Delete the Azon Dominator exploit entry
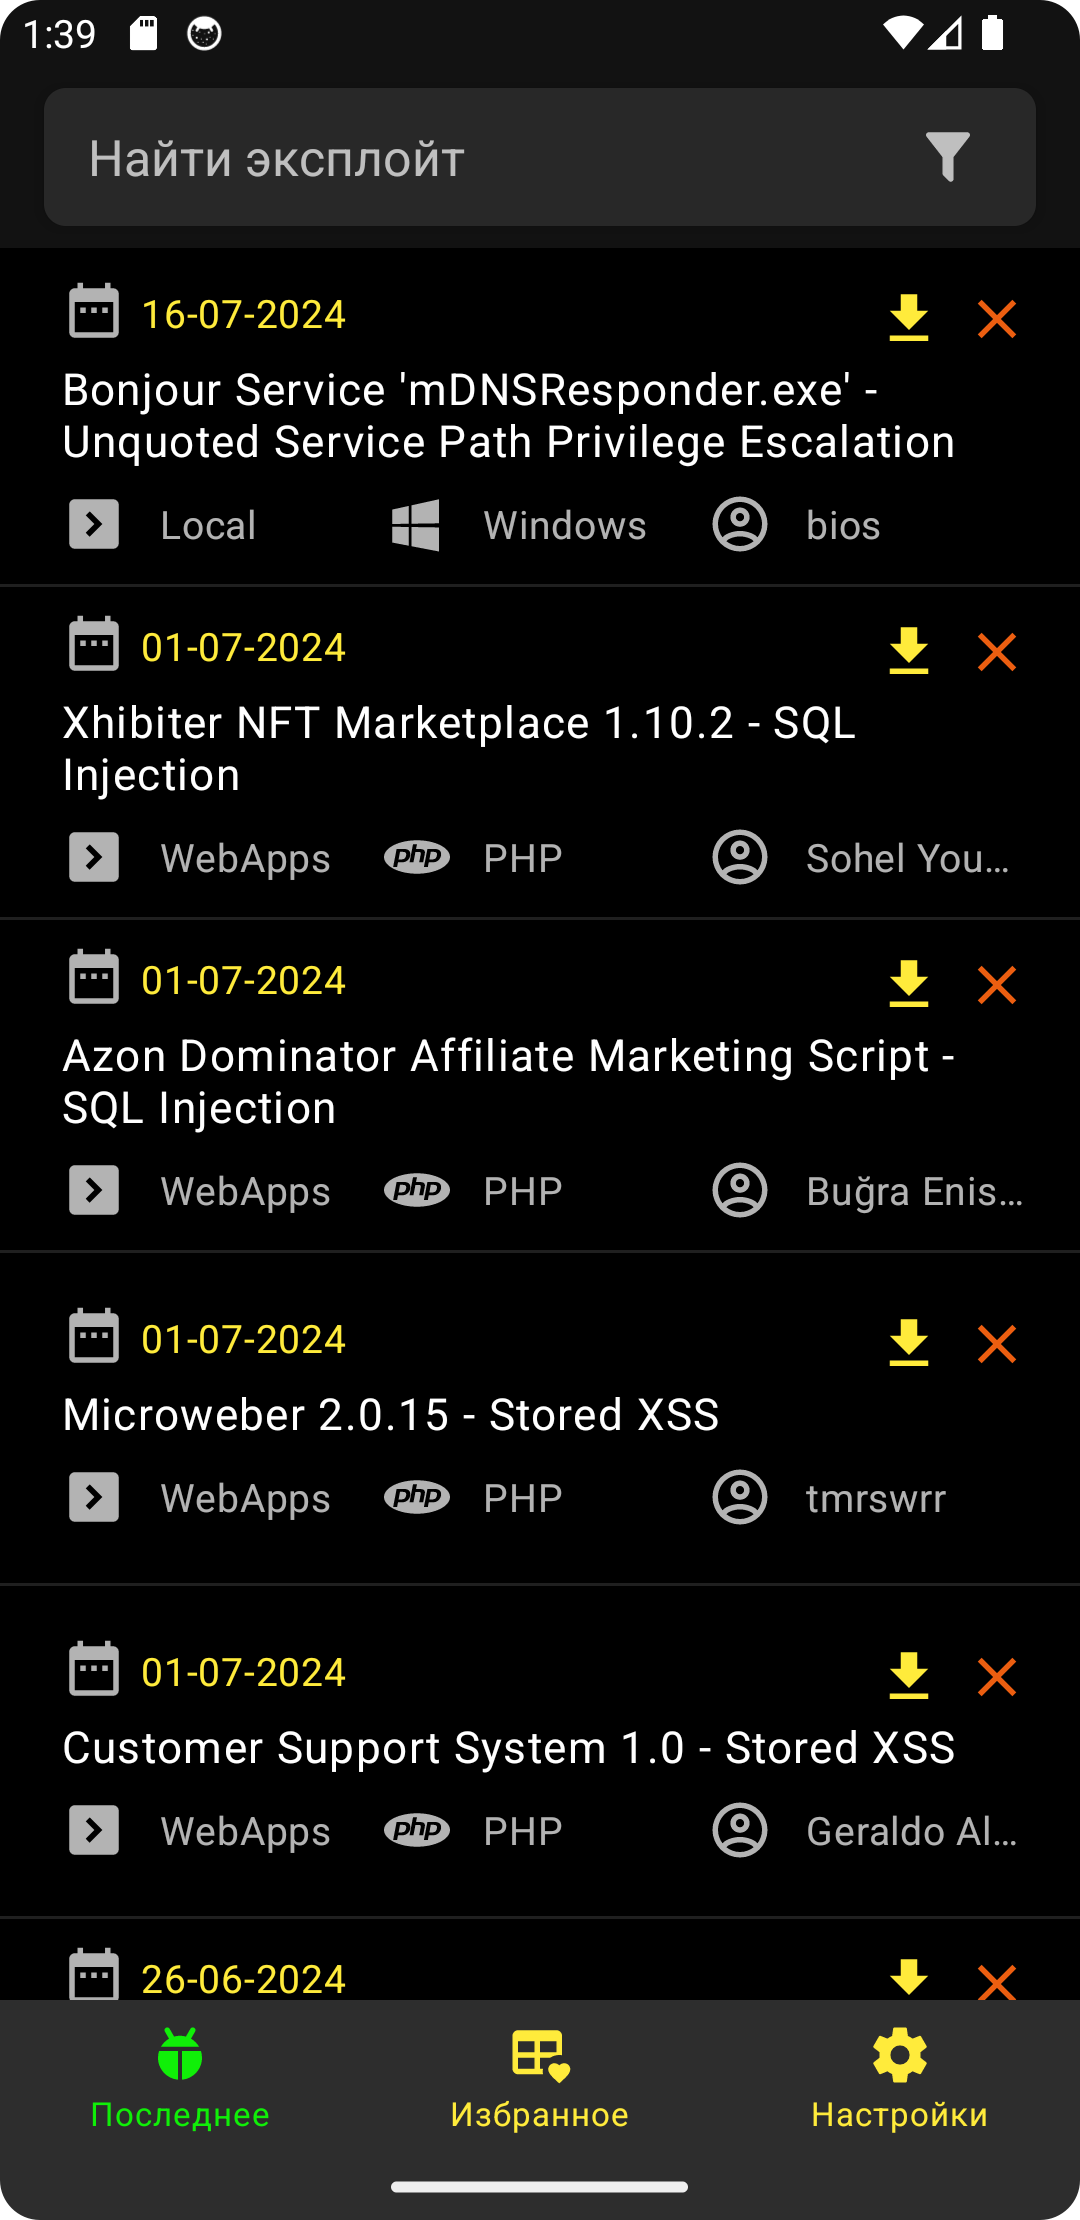 pyautogui.click(x=996, y=986)
